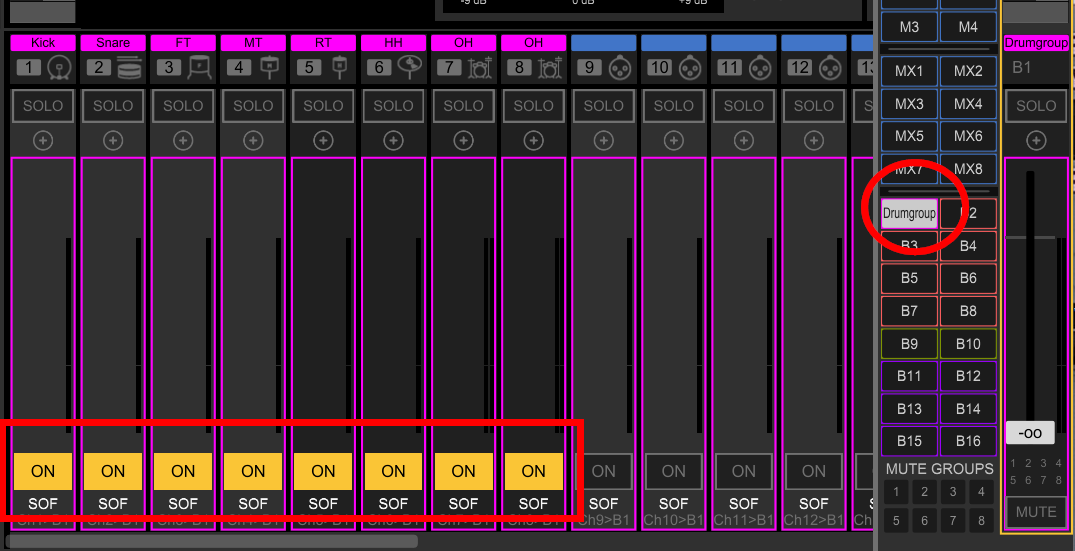This screenshot has height=551, width=1075.
Task: Click the plus icon under Snare SOLO
Action: [113, 141]
